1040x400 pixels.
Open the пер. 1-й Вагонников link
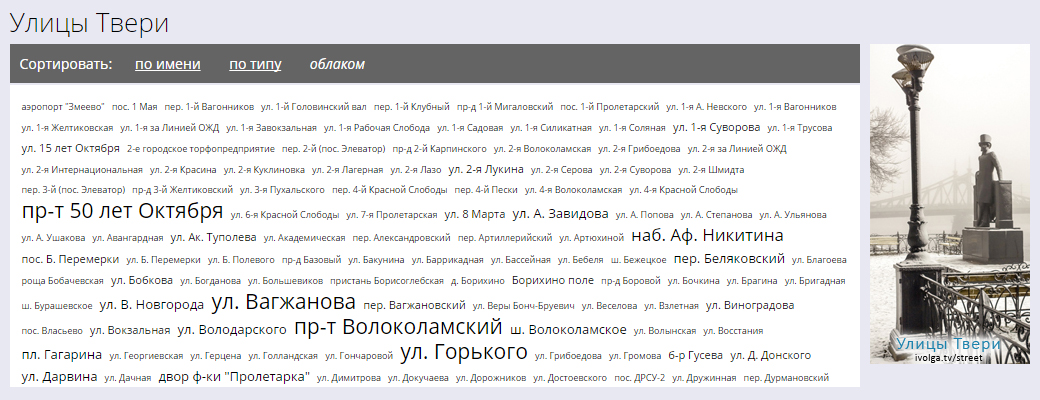(x=209, y=107)
